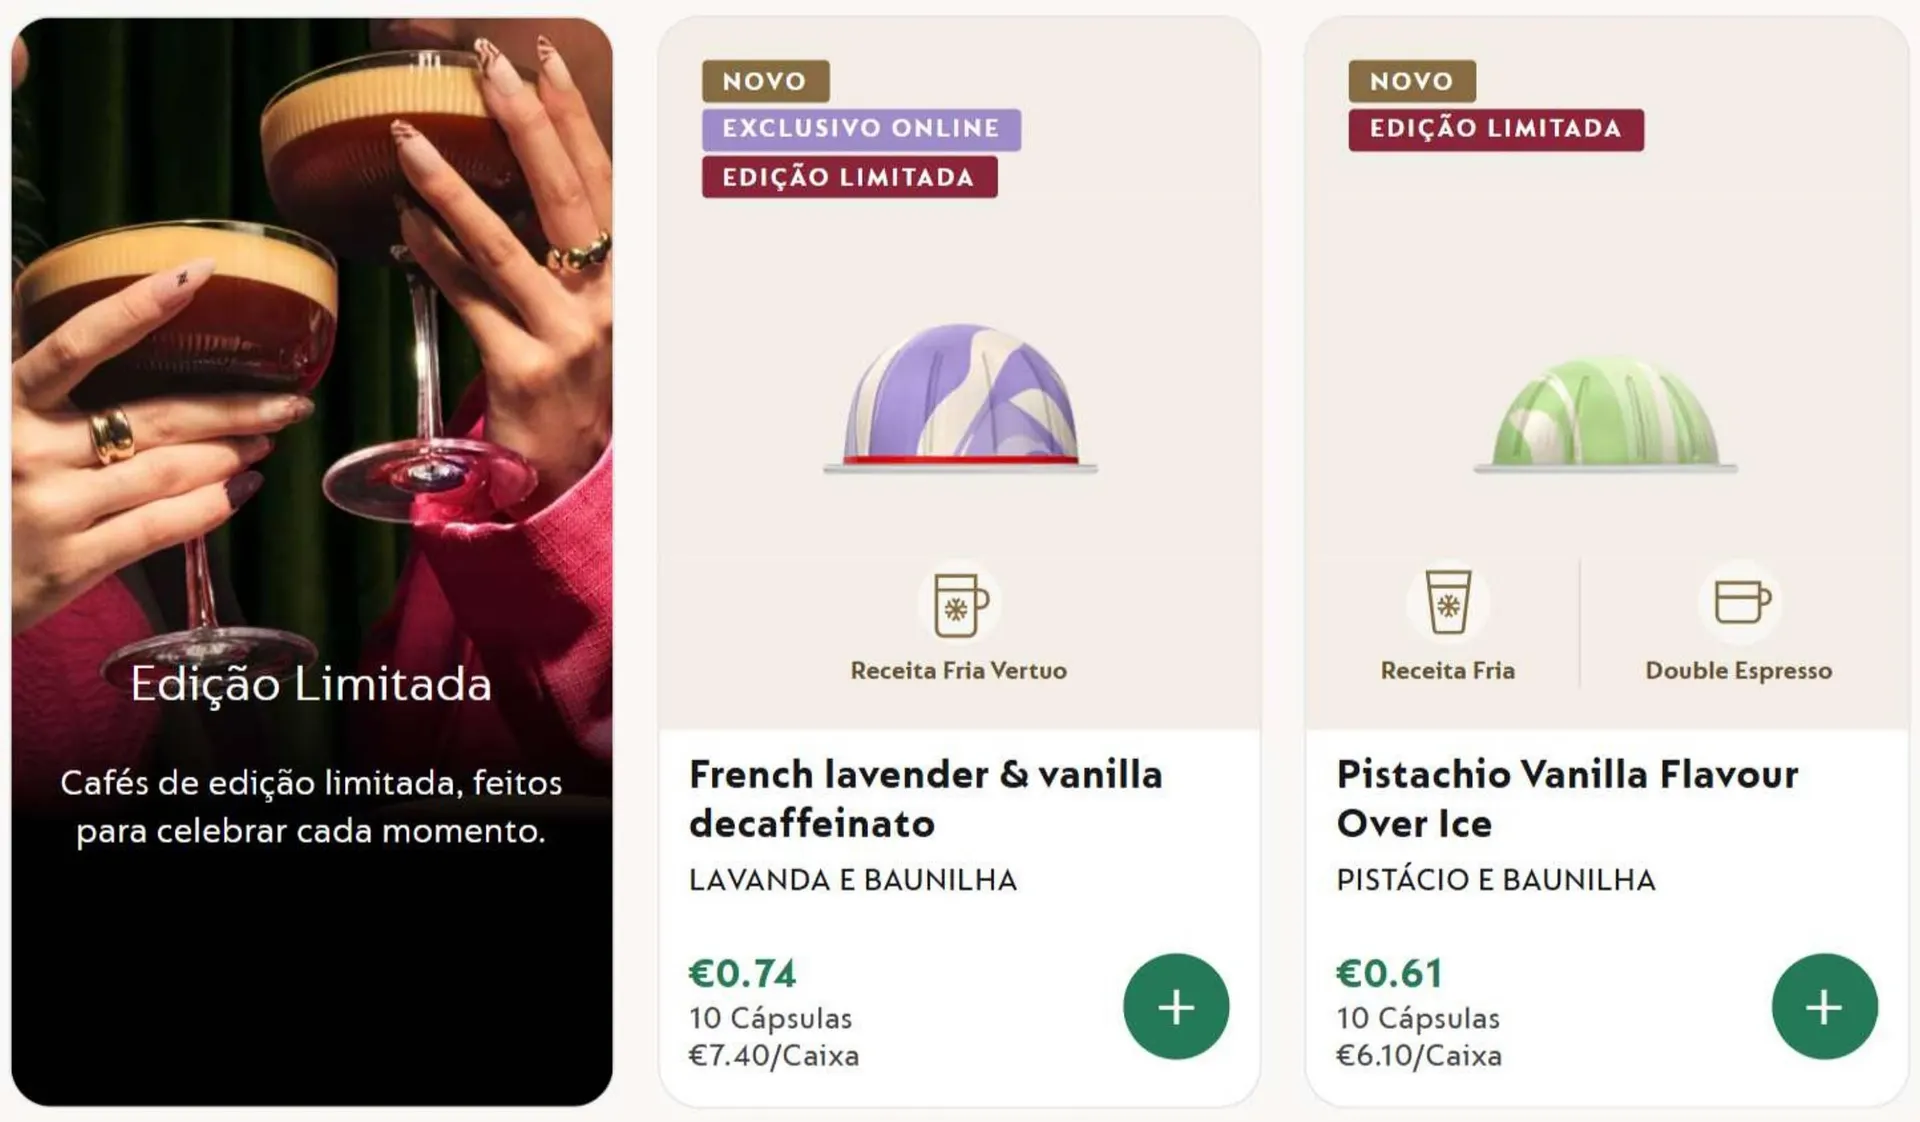Click the Receita Fria Vertuo label
This screenshot has height=1122, width=1920.
tap(958, 670)
